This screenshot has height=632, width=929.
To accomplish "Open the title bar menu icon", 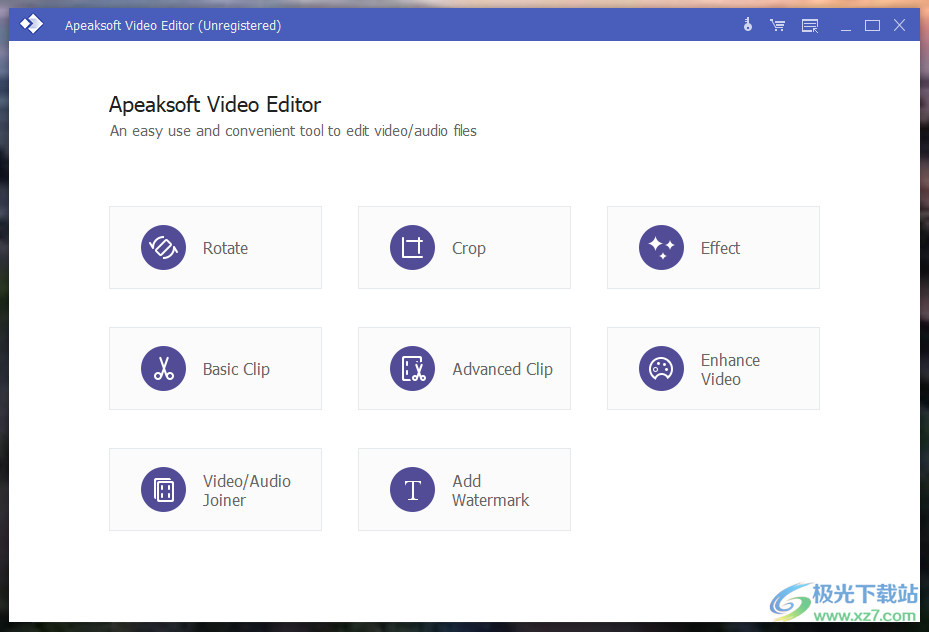I will [810, 25].
